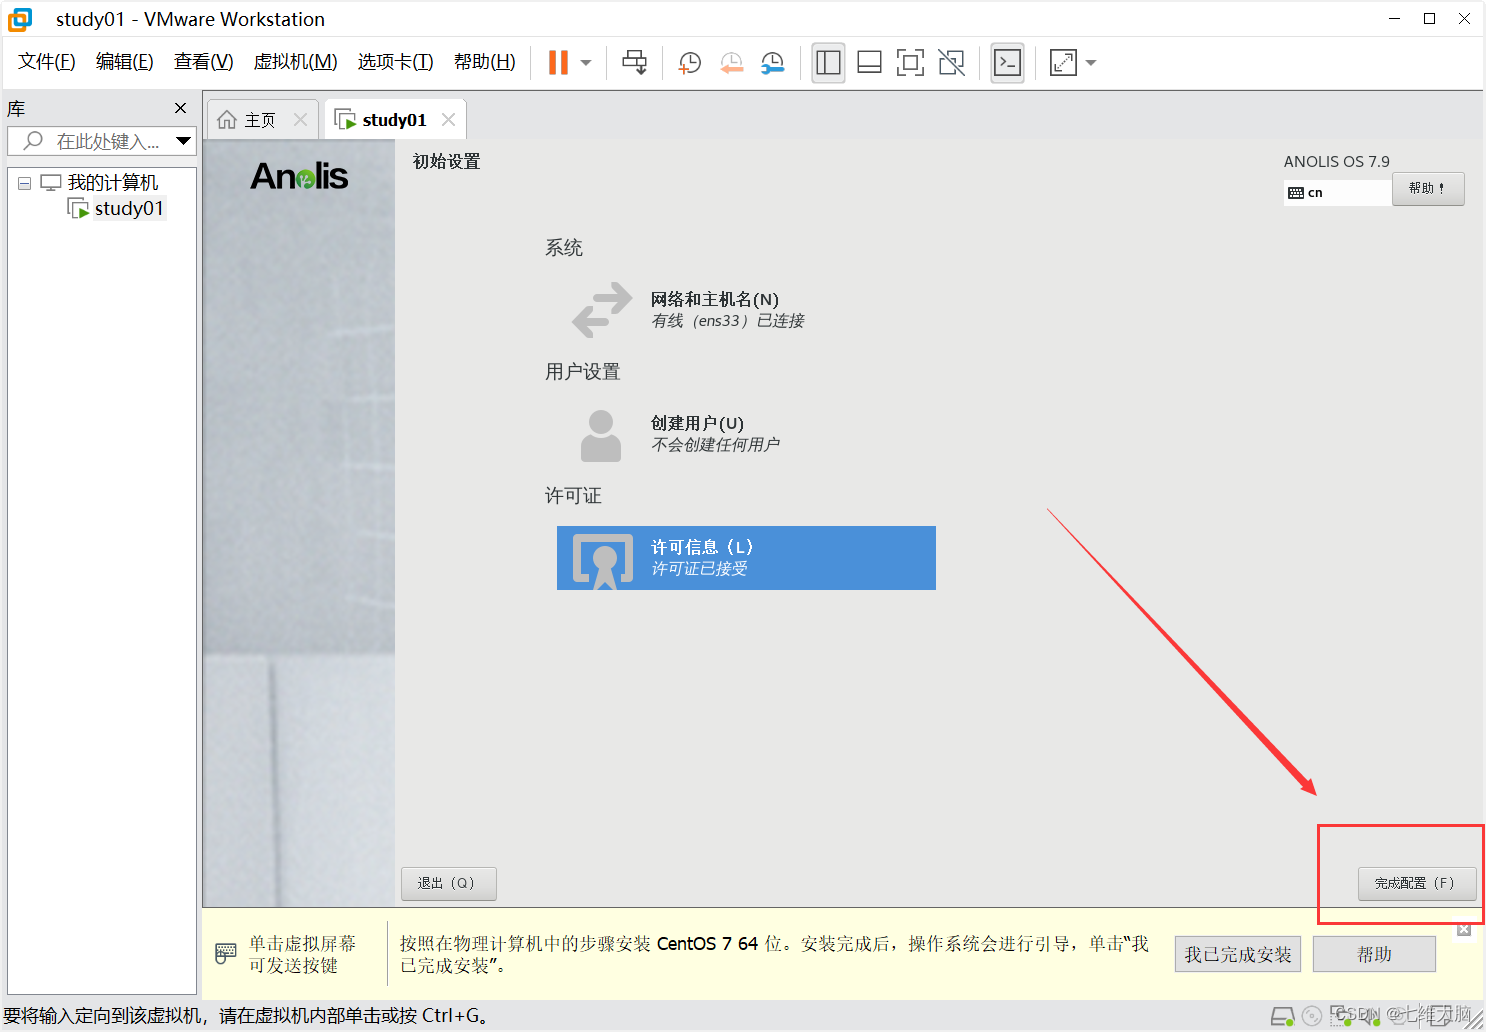This screenshot has height=1032, width=1486.
Task: Switch to the study01 tab
Action: pyautogui.click(x=394, y=120)
